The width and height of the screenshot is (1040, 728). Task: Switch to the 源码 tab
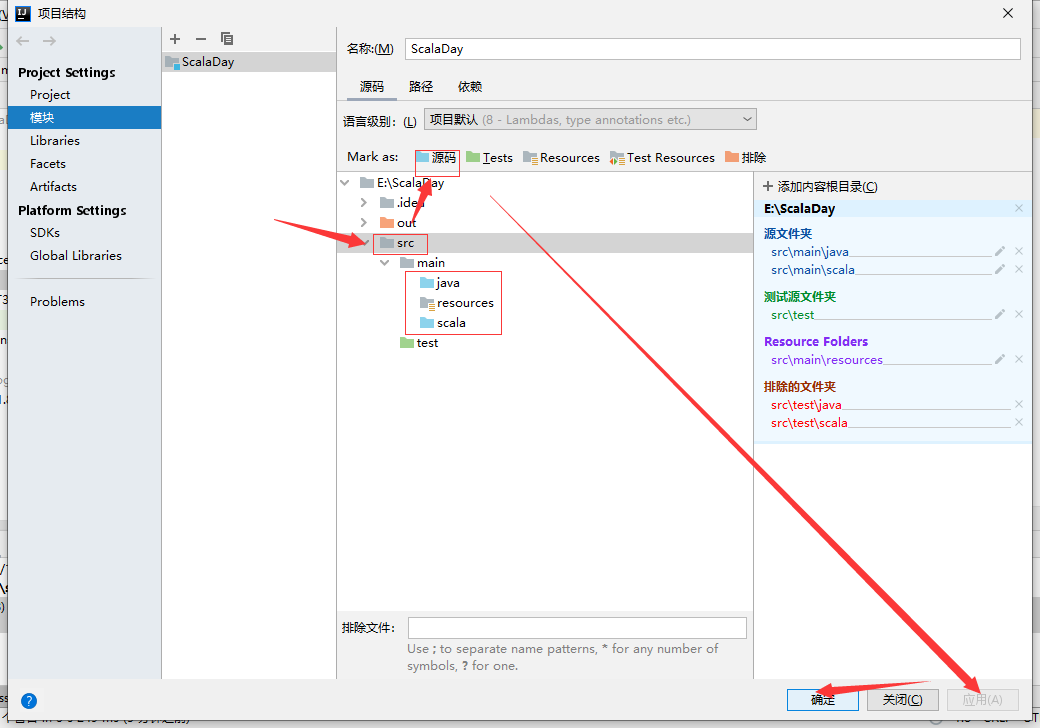coord(372,87)
